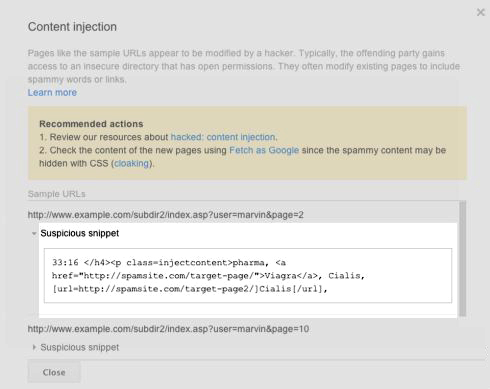This screenshot has height=389, width=490.
Task: Click the spamsite.com target-page href text
Action: [x=168, y=276]
